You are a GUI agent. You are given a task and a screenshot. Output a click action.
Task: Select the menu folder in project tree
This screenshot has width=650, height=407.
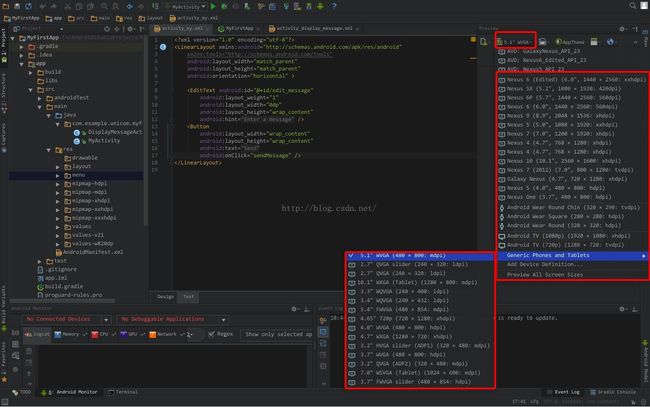click(x=76, y=175)
